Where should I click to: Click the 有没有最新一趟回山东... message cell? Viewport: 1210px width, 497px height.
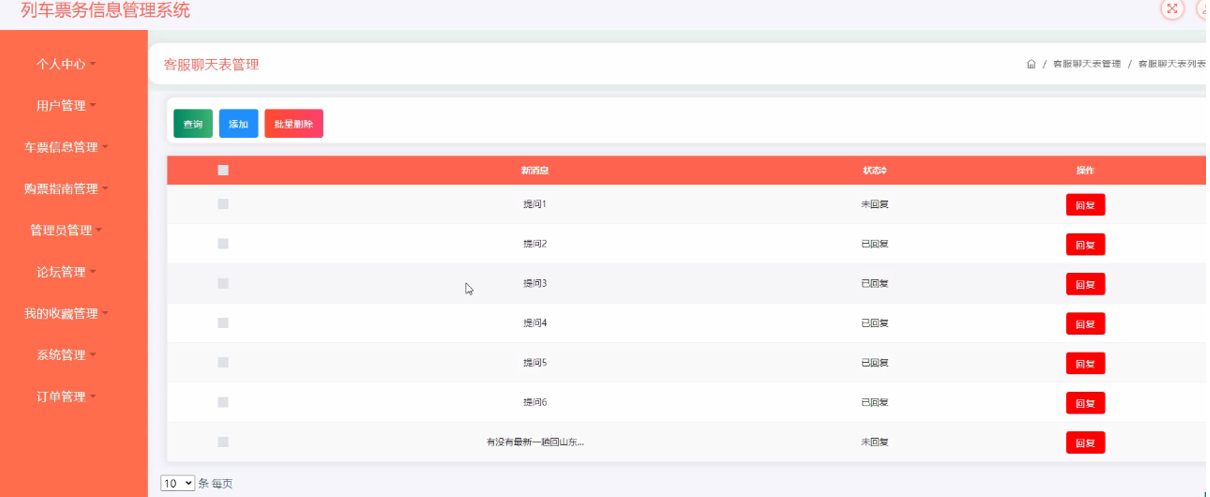coord(535,442)
